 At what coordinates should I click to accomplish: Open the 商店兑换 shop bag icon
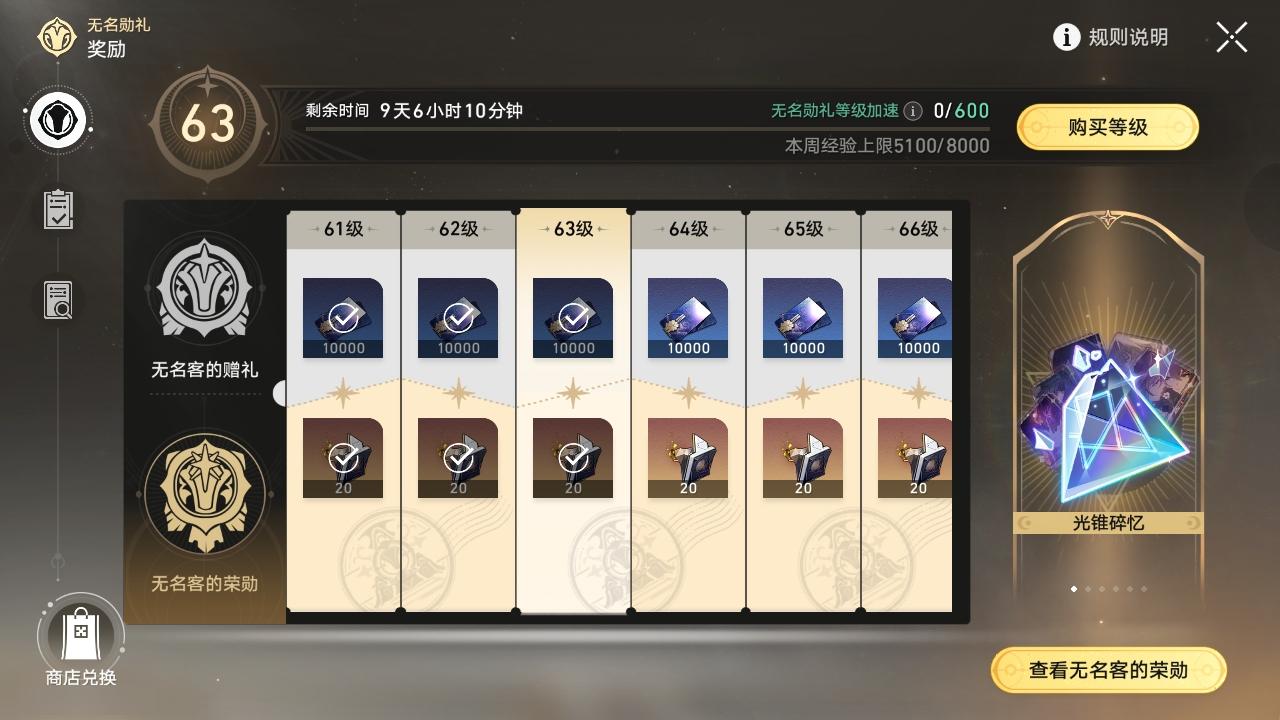coord(81,633)
